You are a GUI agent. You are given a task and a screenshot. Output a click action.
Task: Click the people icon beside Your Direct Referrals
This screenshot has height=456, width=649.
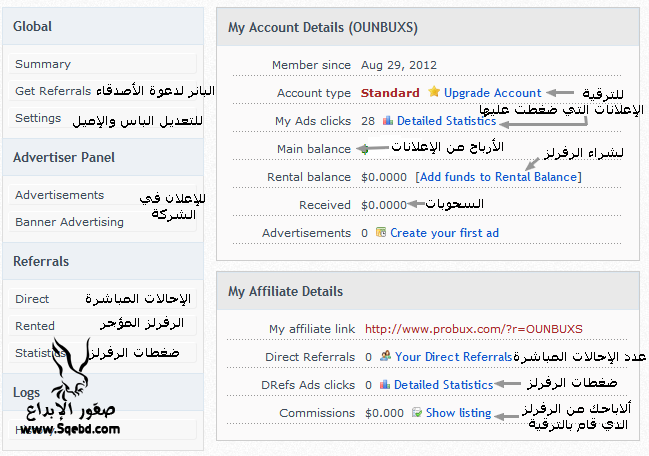tap(386, 357)
